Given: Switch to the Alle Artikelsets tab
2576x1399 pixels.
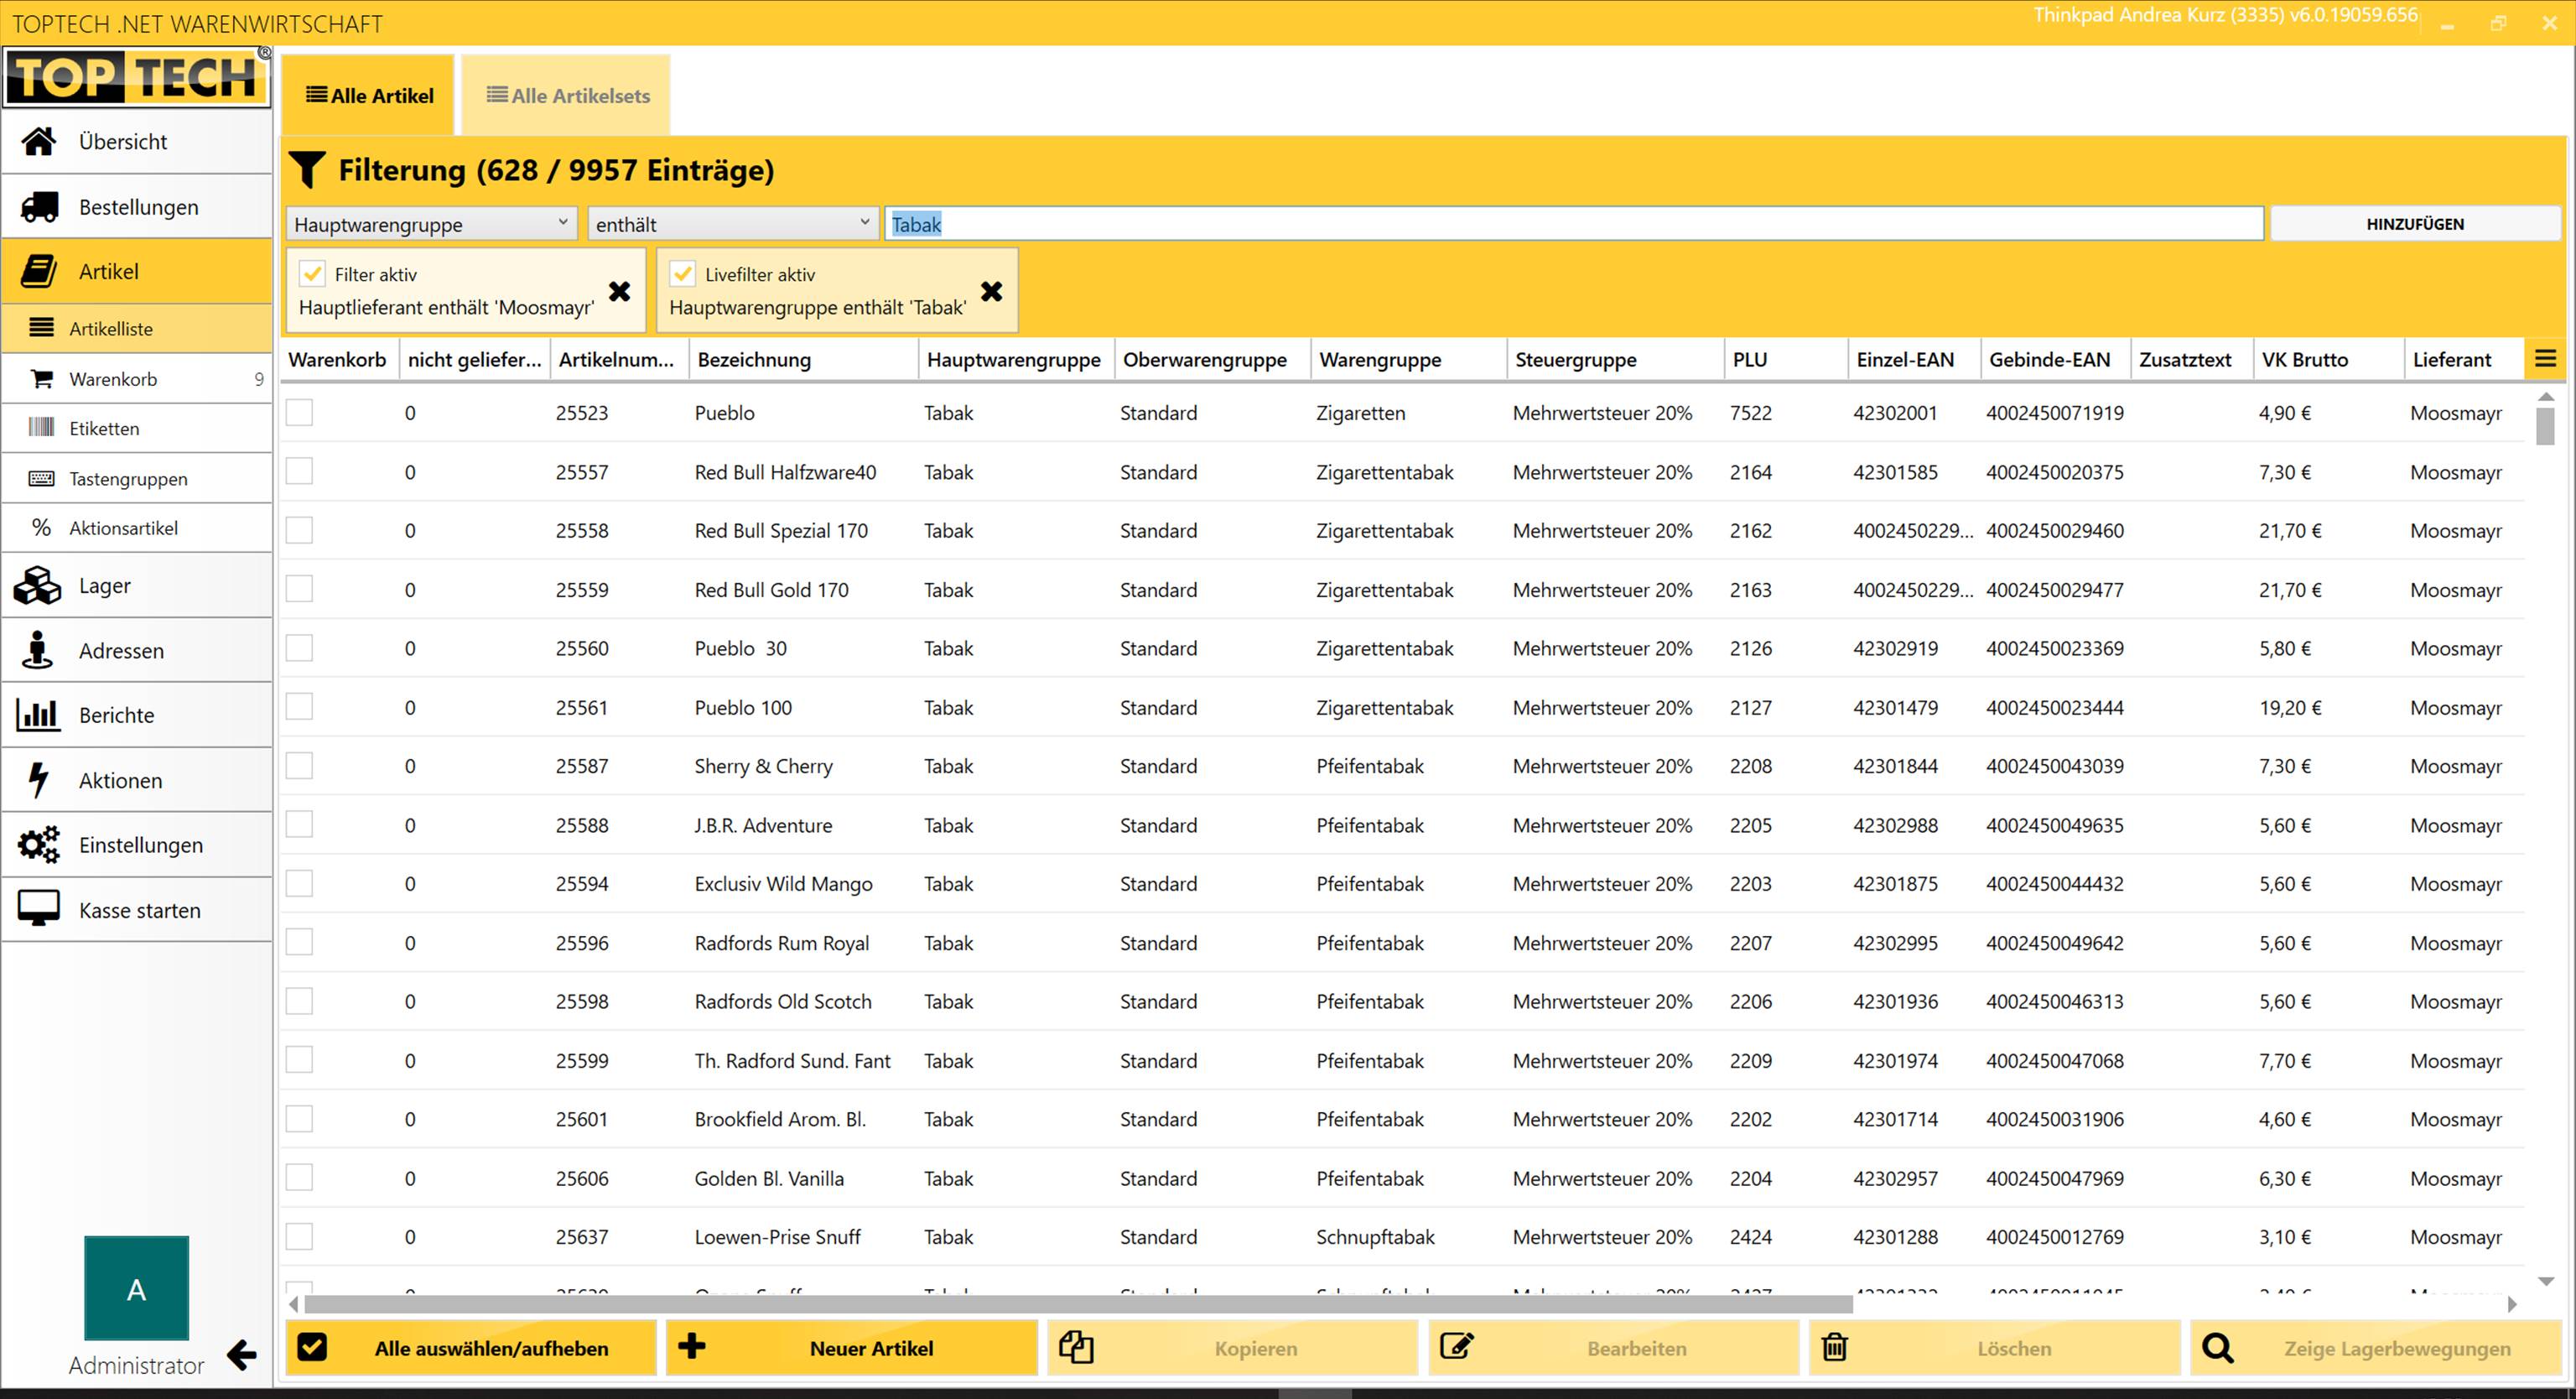Looking at the screenshot, I should coord(567,96).
